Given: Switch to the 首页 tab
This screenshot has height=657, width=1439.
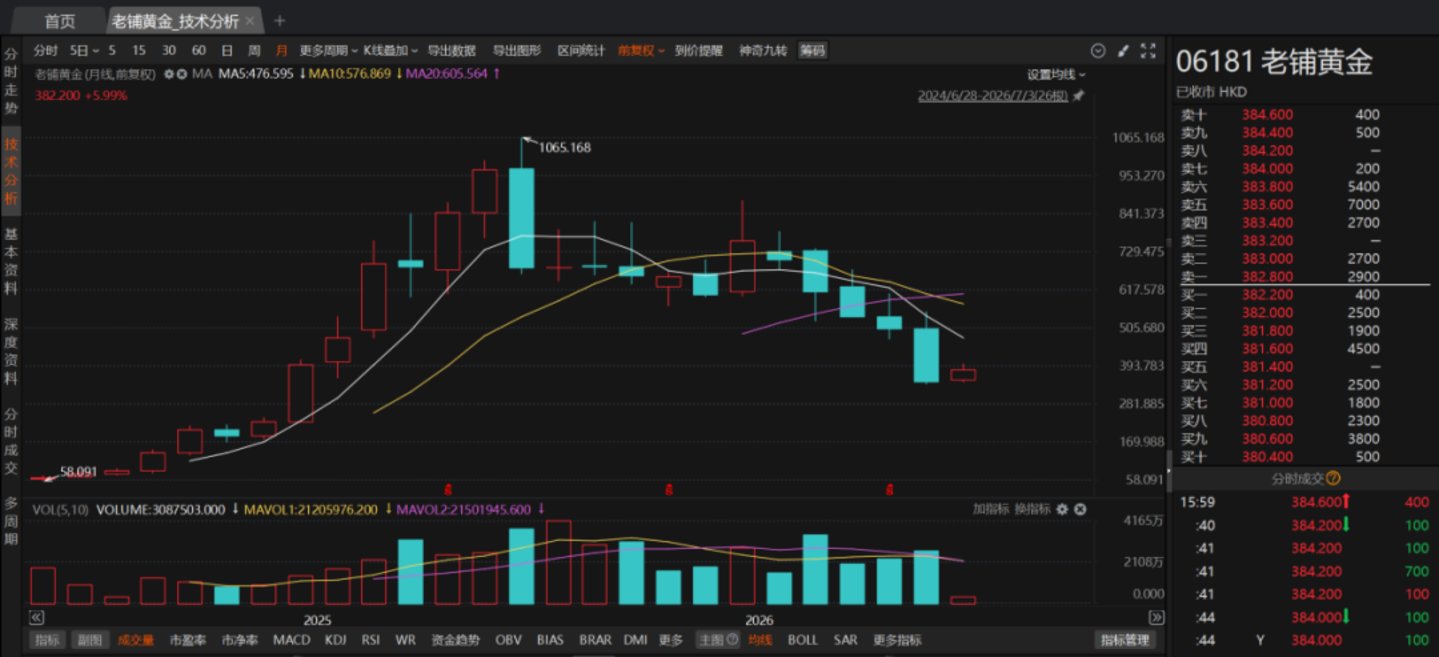Looking at the screenshot, I should coord(60,21).
